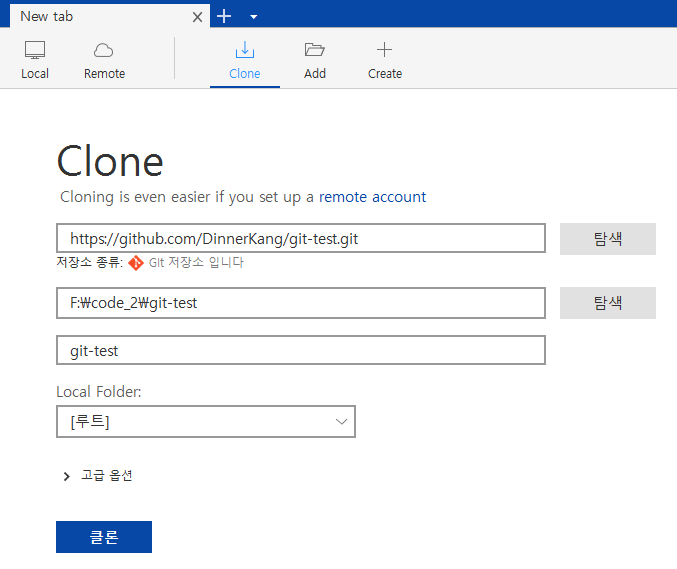Edit the repository URL field

pos(301,238)
